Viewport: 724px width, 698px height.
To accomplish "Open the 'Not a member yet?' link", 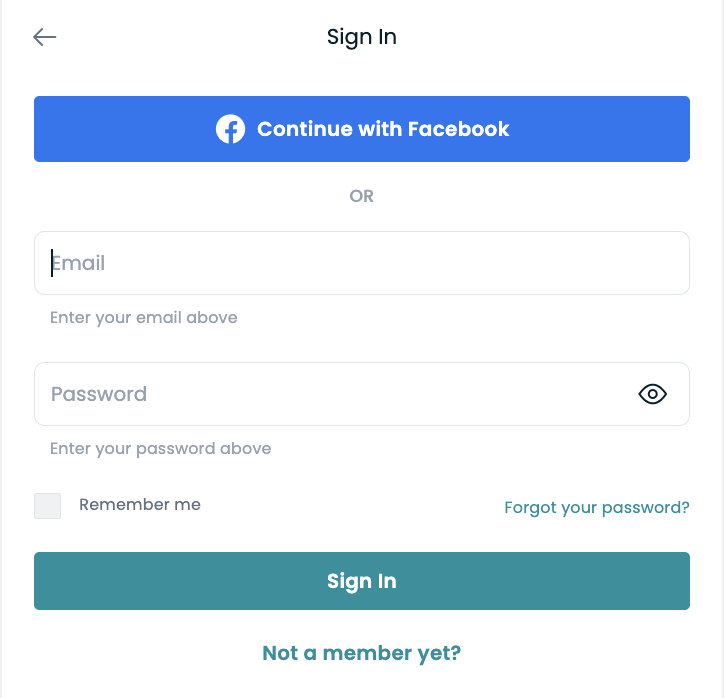I will click(x=361, y=653).
